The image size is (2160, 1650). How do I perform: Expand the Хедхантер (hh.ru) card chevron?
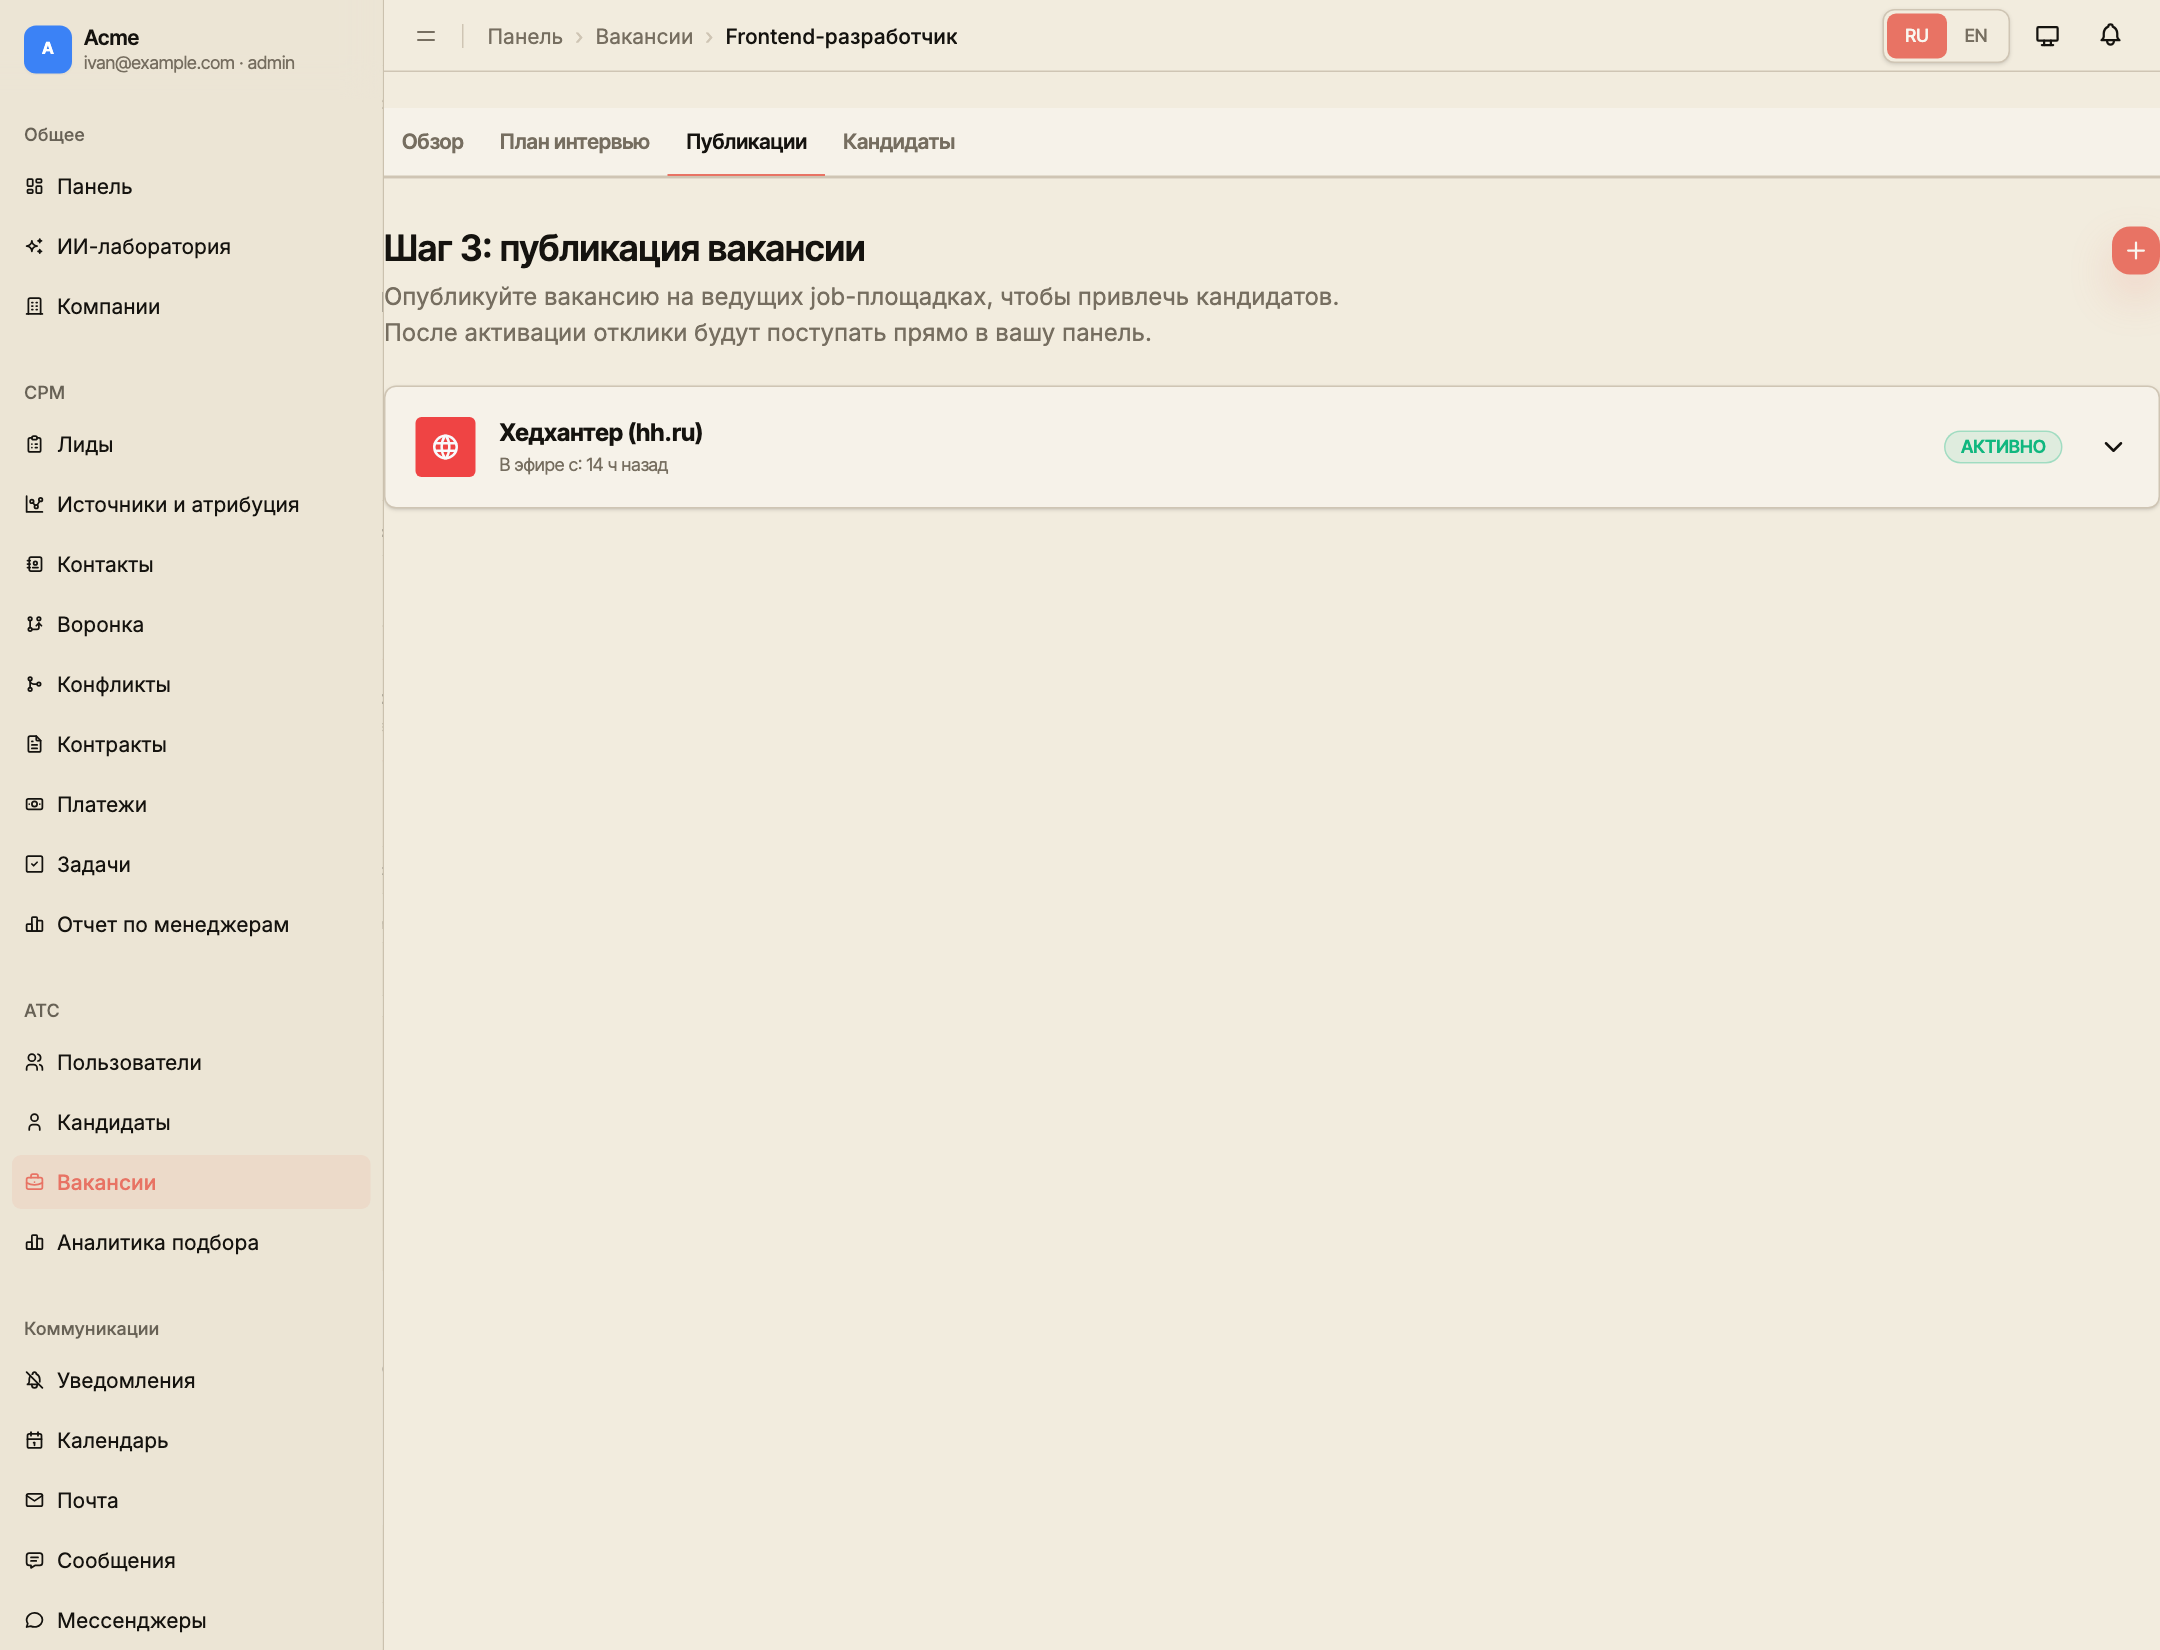[2113, 447]
